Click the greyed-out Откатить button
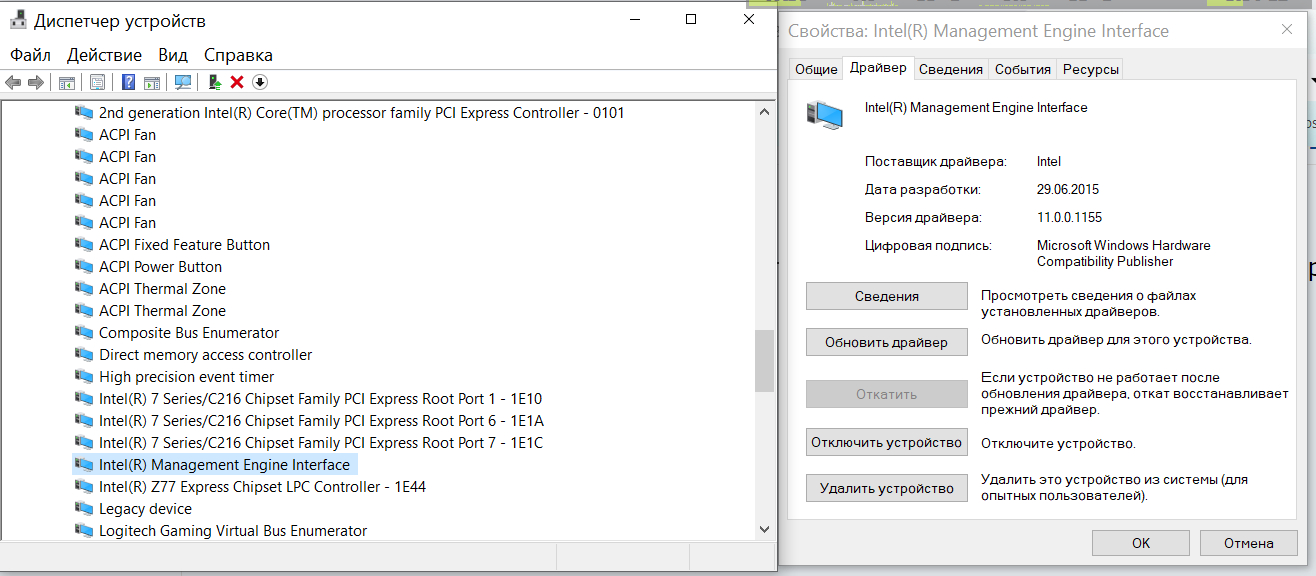The image size is (1316, 576). coord(887,394)
